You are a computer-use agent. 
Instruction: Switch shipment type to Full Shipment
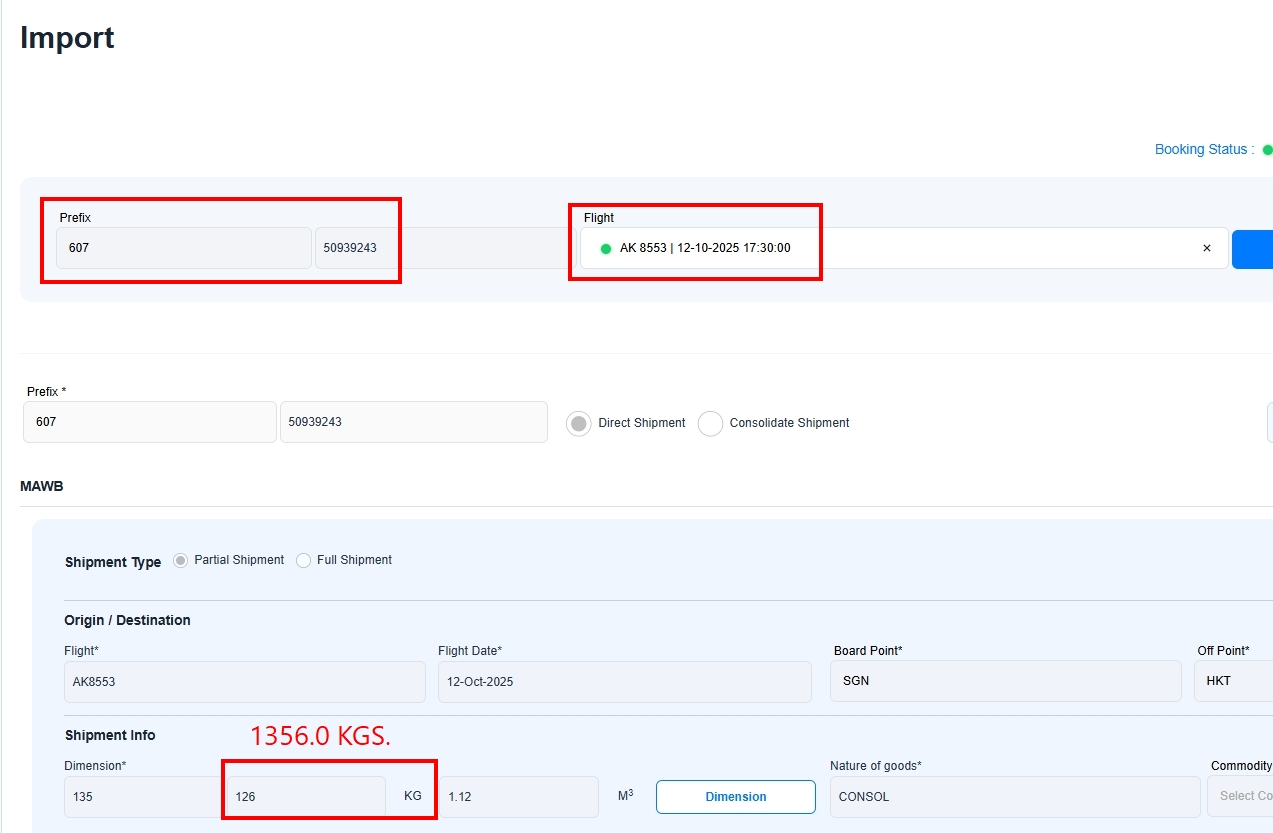coord(304,561)
